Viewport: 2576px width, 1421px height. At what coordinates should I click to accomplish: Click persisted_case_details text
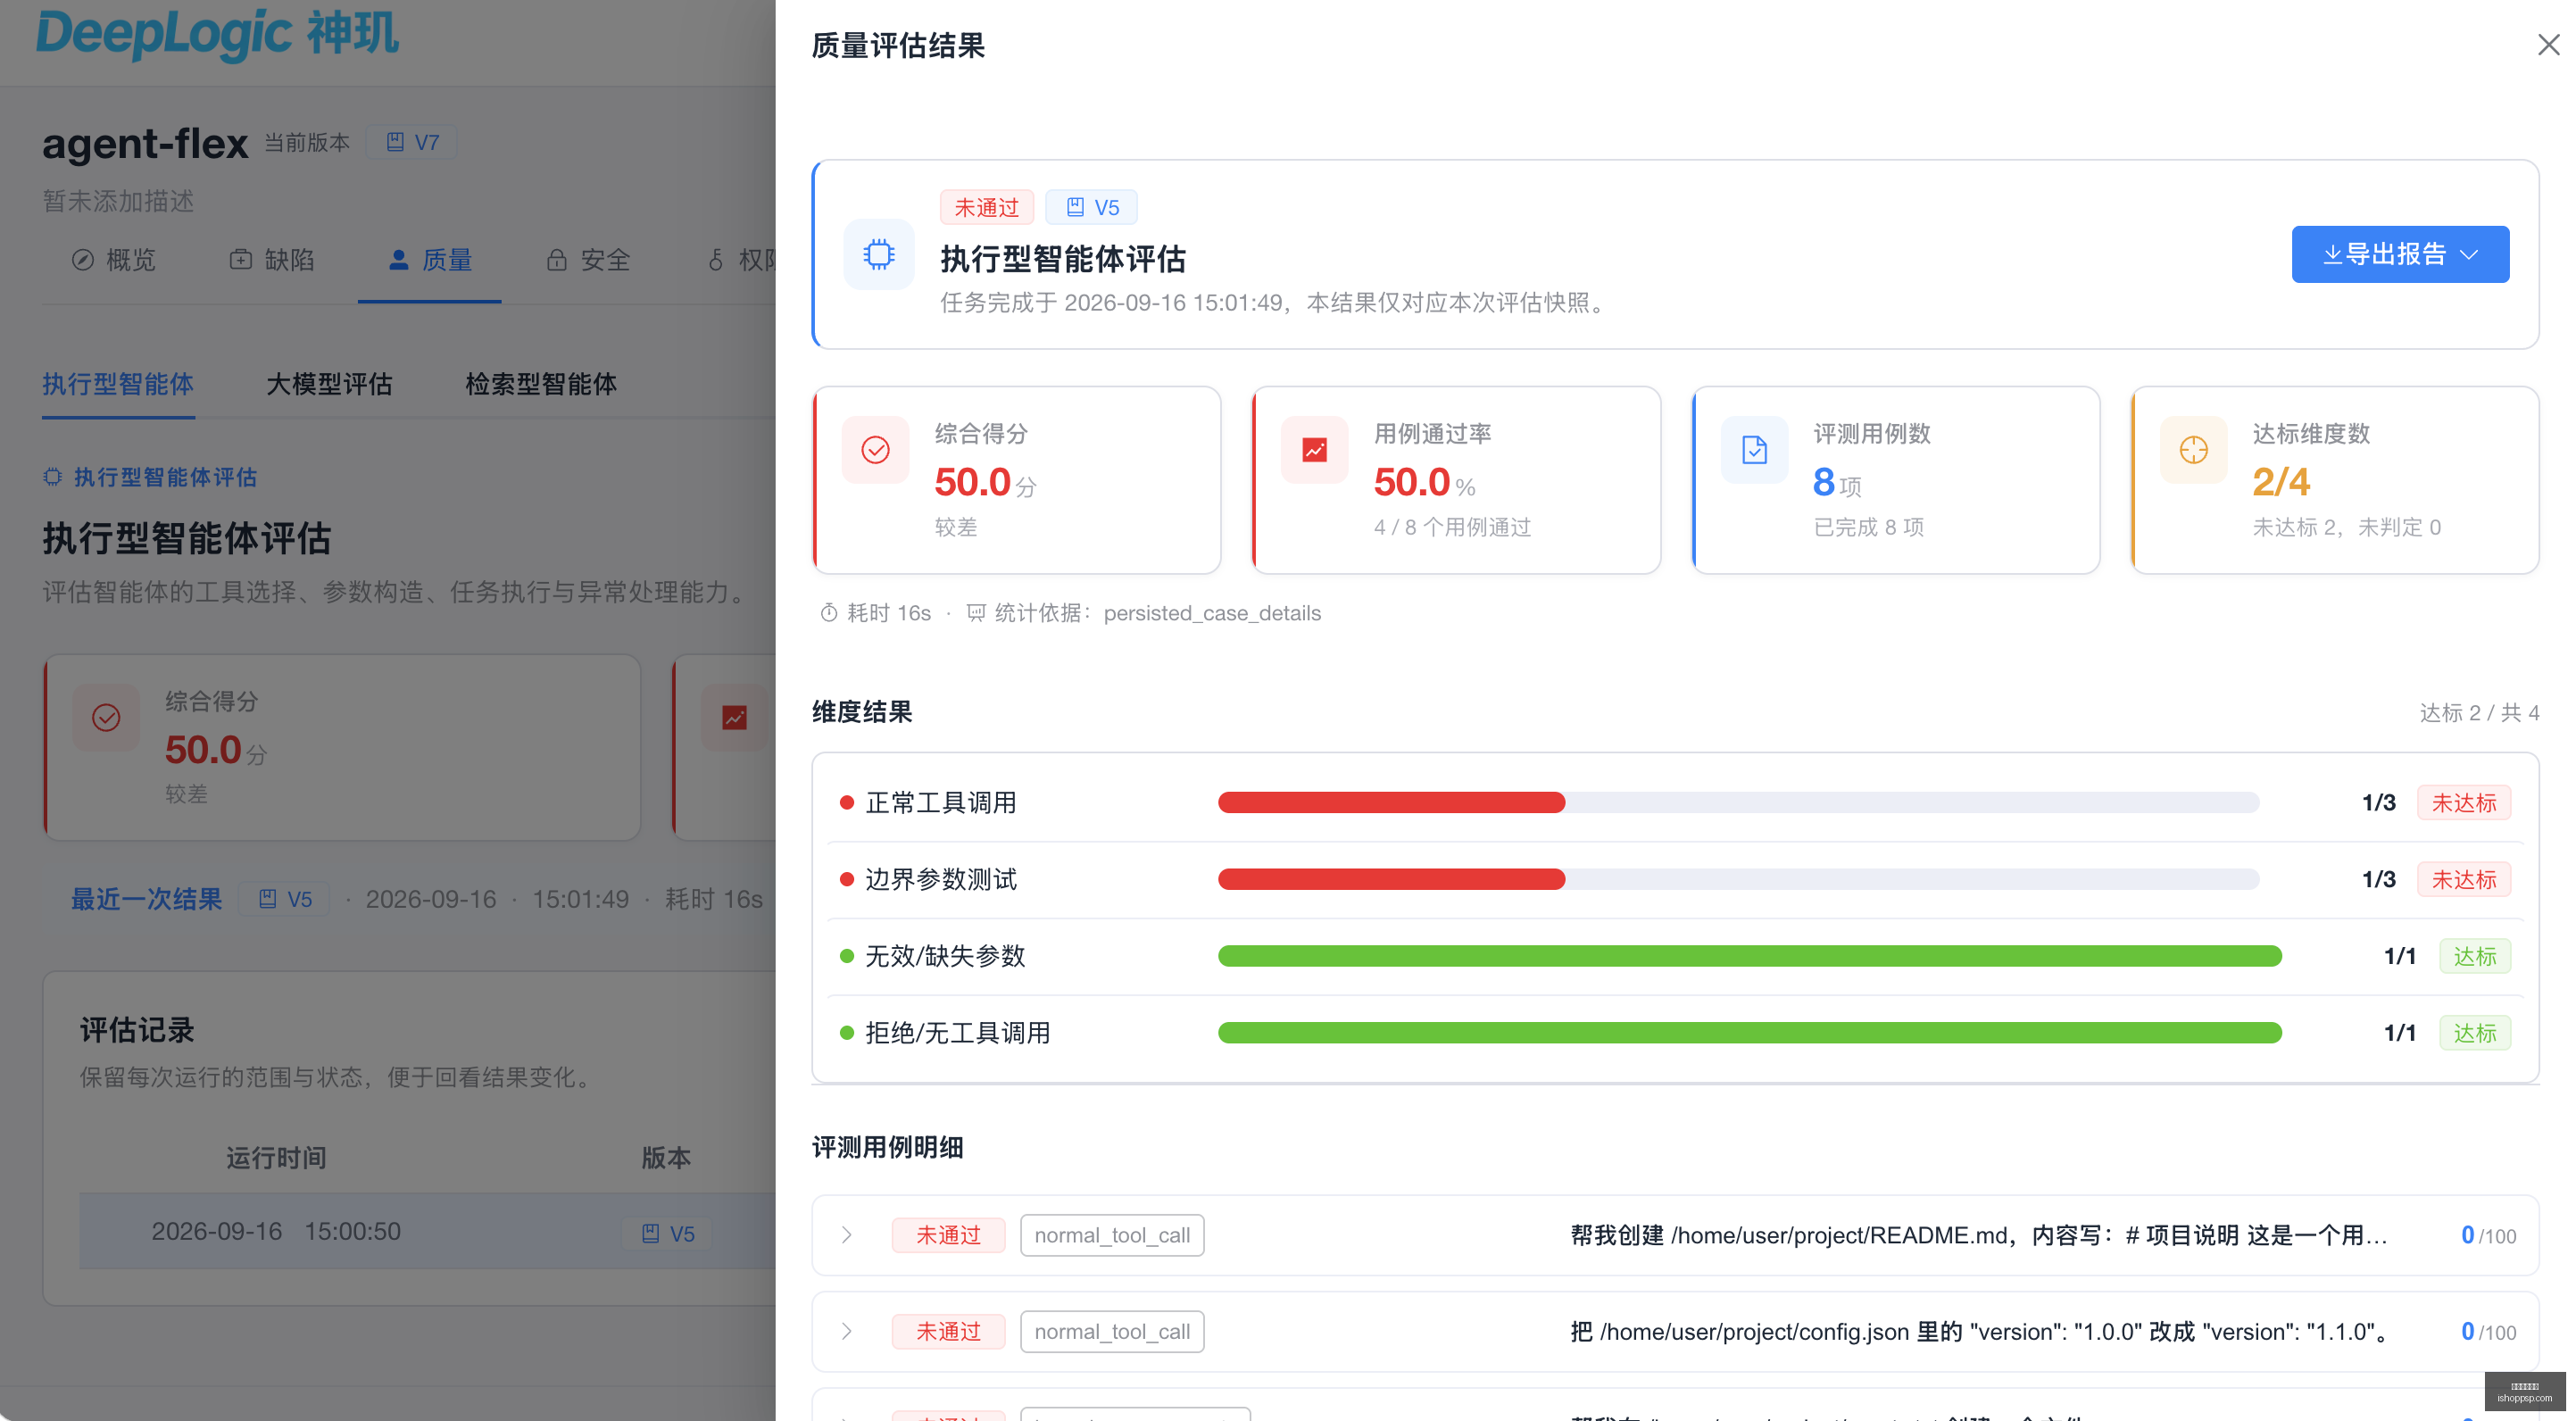point(1212,613)
